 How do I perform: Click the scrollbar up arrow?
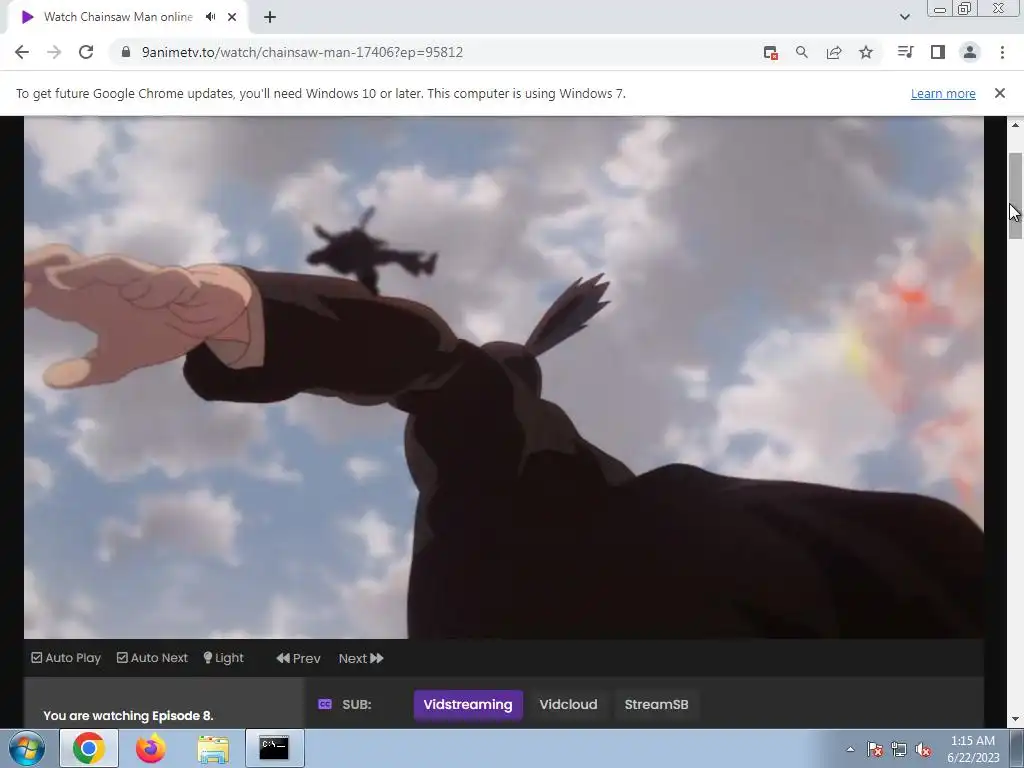[x=1015, y=124]
